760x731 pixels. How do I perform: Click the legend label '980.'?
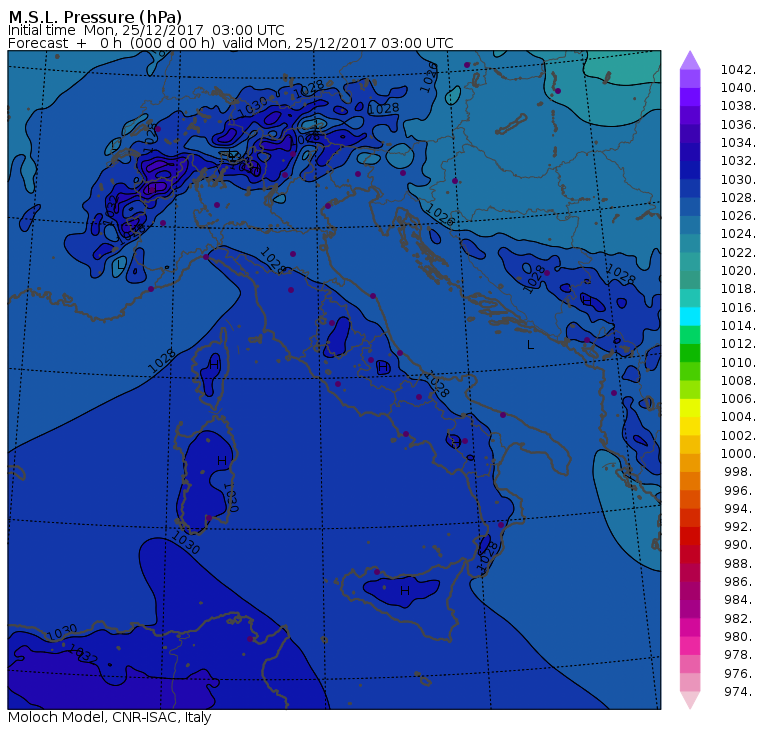(x=740, y=636)
